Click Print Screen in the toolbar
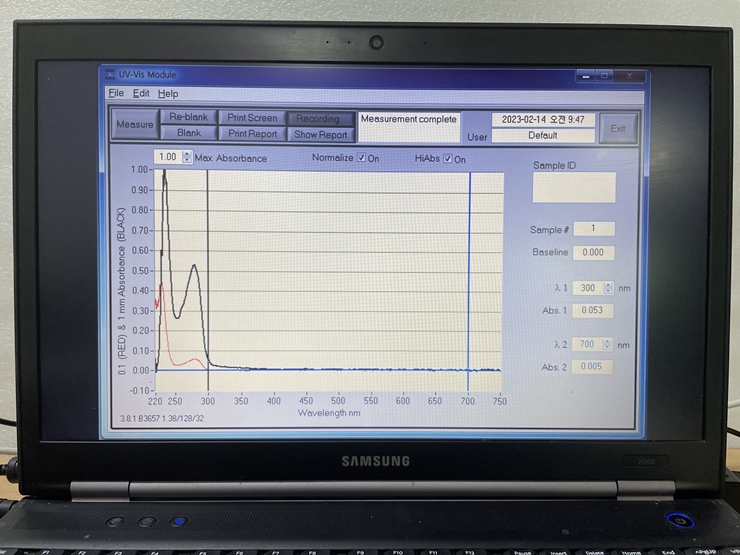Screen dimensions: 740x555 [252, 118]
